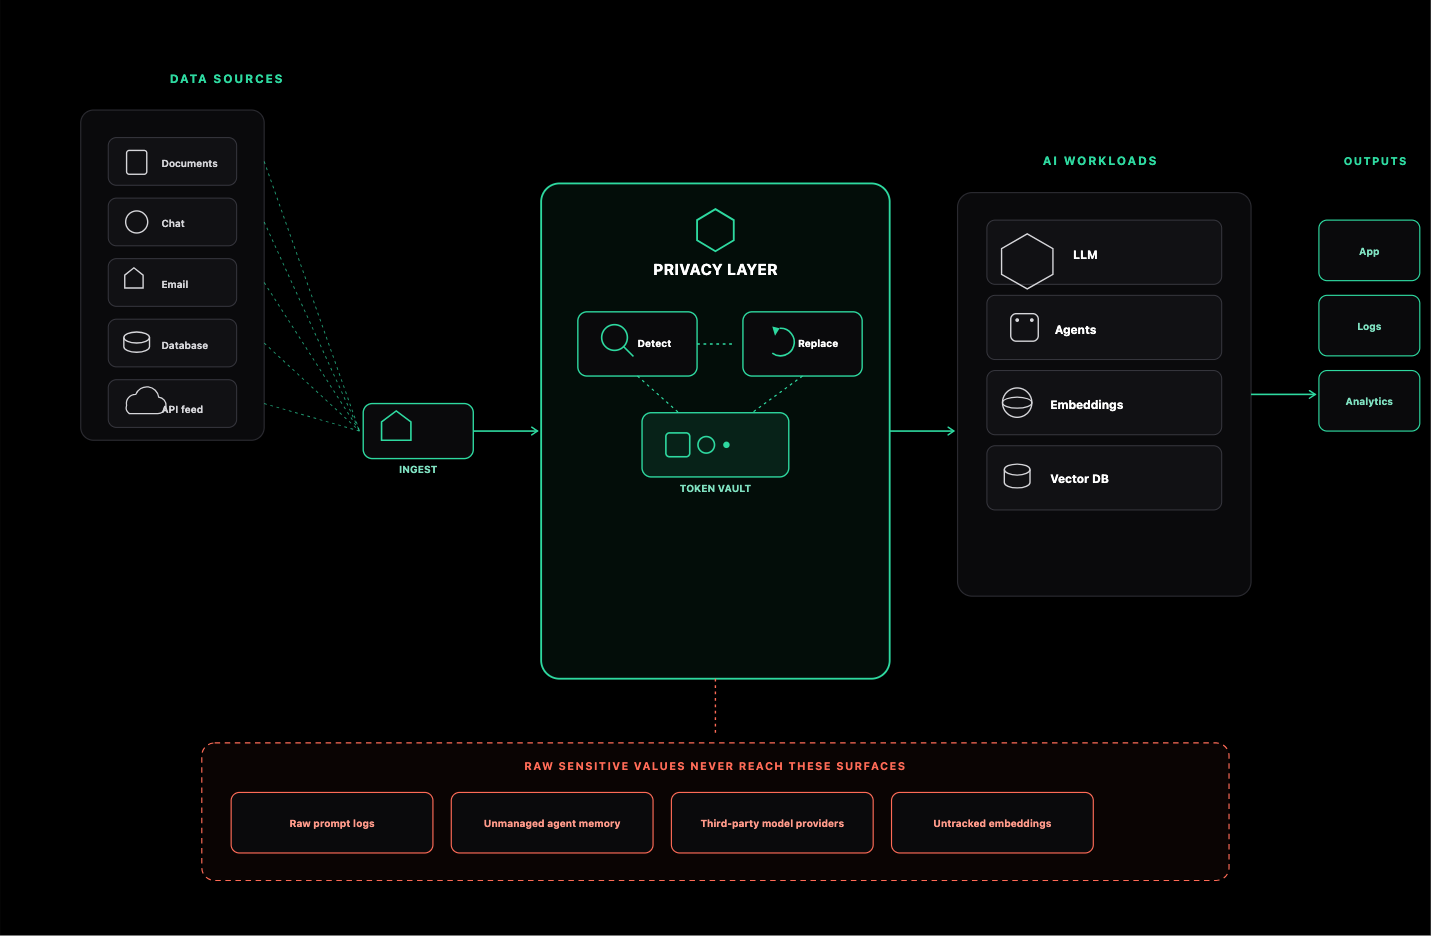Click the OUTPUTS heading

tap(1375, 161)
